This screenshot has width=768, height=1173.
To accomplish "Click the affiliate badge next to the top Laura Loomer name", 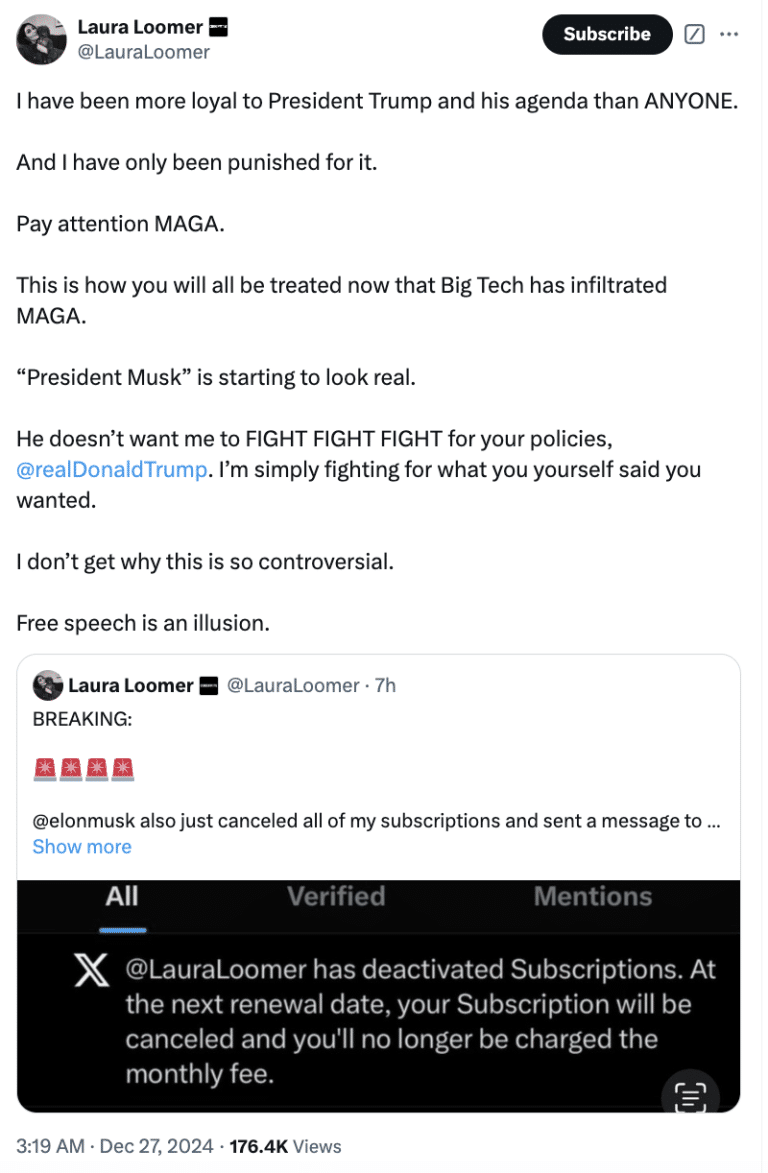I will click(x=218, y=28).
